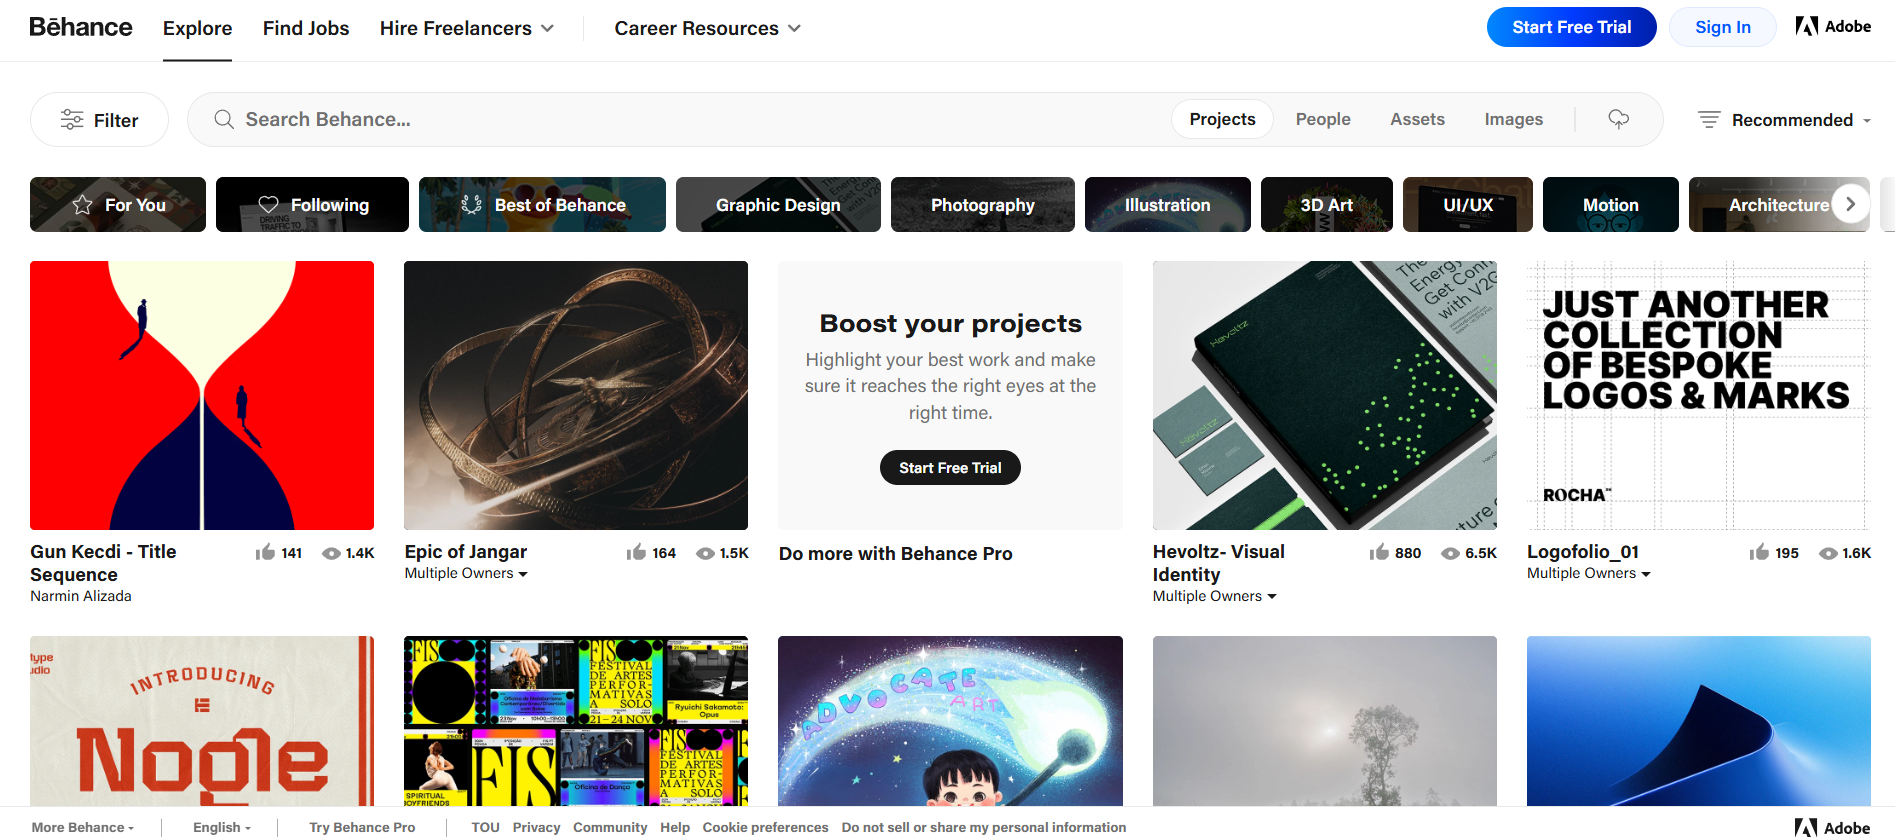Open Do not sell or share link
The height and width of the screenshot is (837, 1895).
[984, 827]
